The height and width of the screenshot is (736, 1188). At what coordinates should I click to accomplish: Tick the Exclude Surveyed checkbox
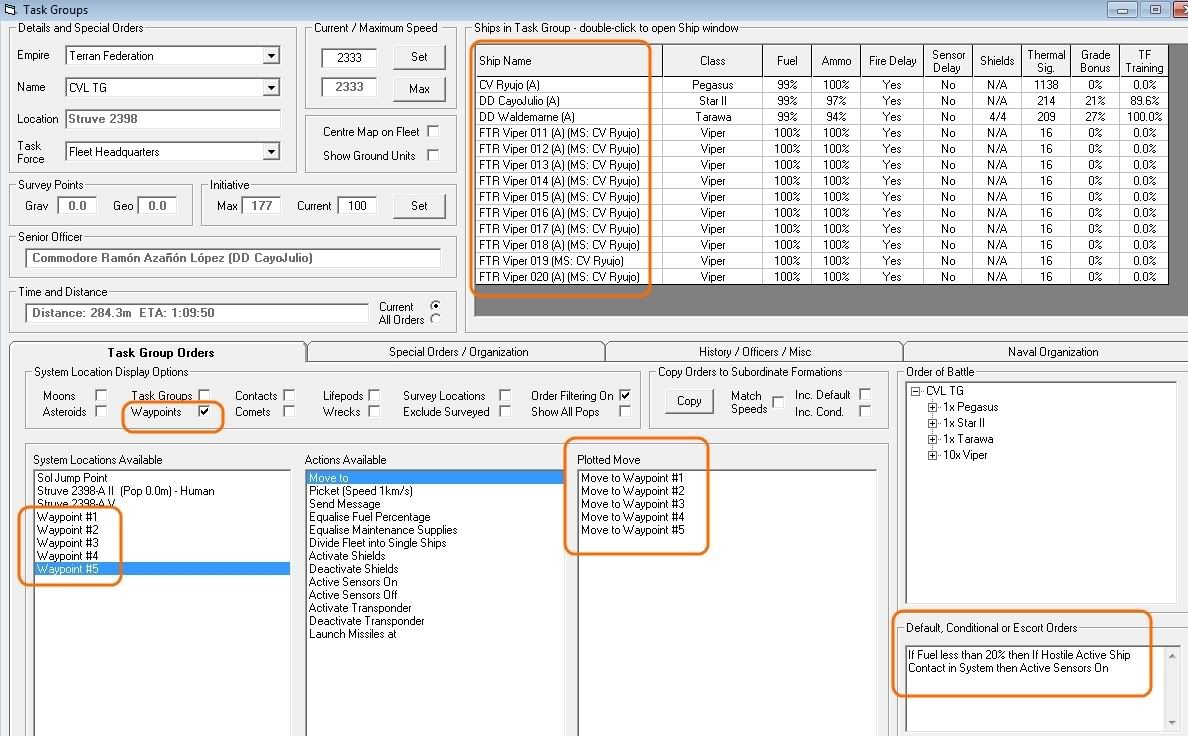505,411
